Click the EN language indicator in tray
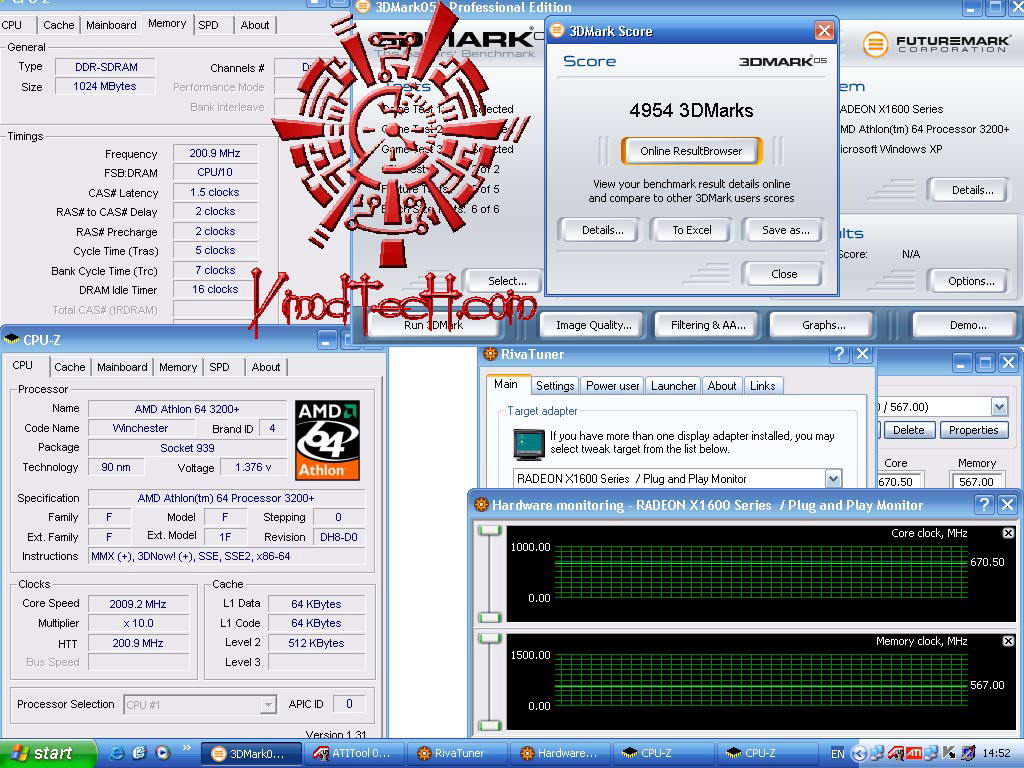Viewport: 1024px width, 768px height. [838, 754]
